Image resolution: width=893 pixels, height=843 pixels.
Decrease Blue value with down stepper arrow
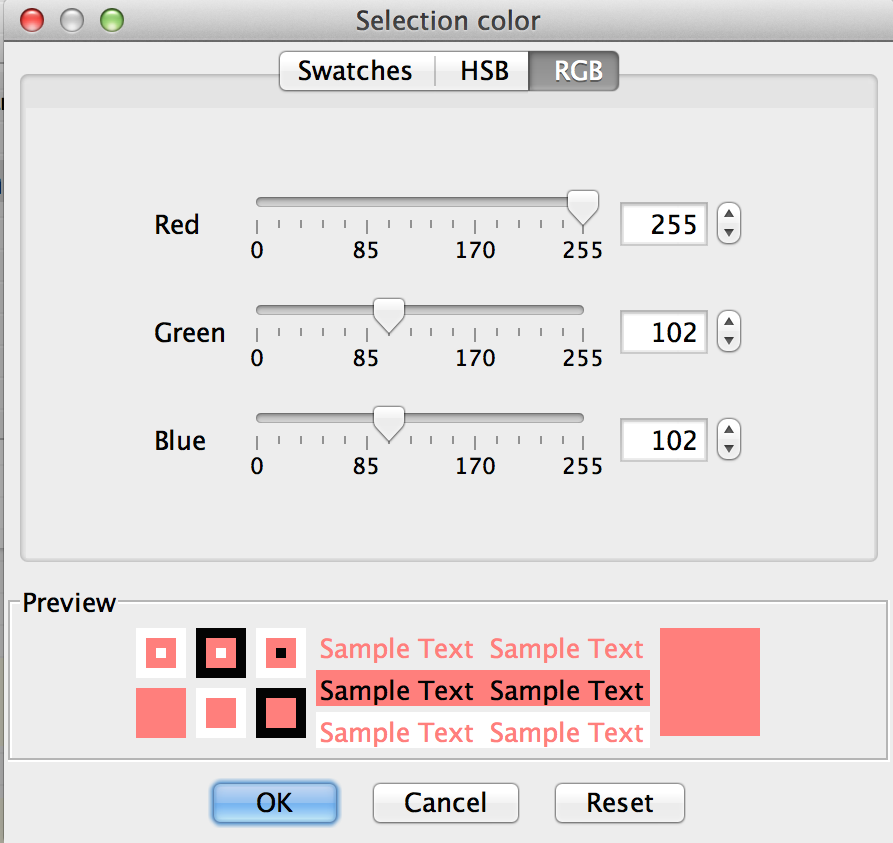click(730, 450)
